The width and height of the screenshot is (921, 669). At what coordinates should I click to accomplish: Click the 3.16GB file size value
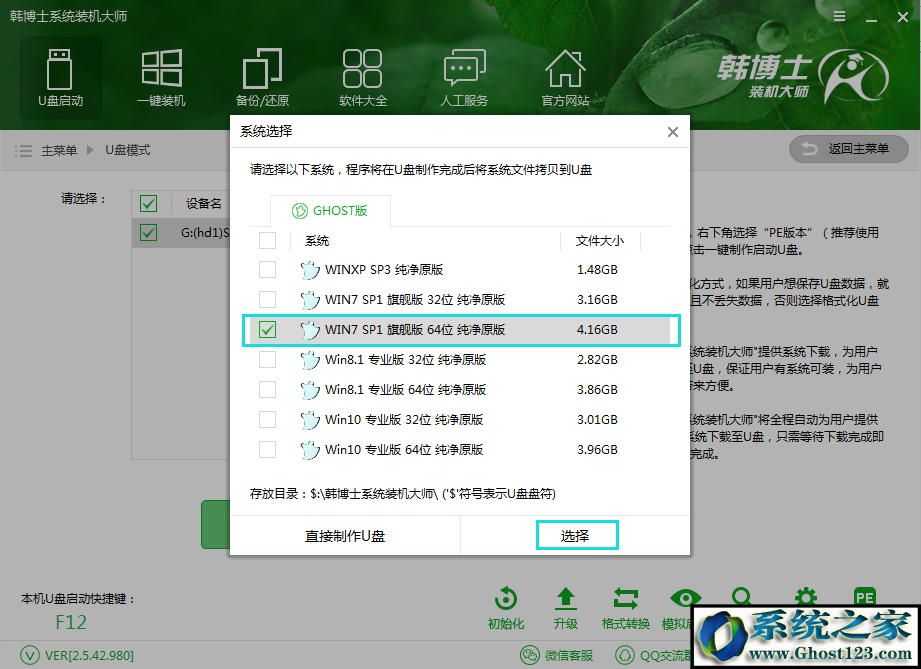pyautogui.click(x=597, y=300)
